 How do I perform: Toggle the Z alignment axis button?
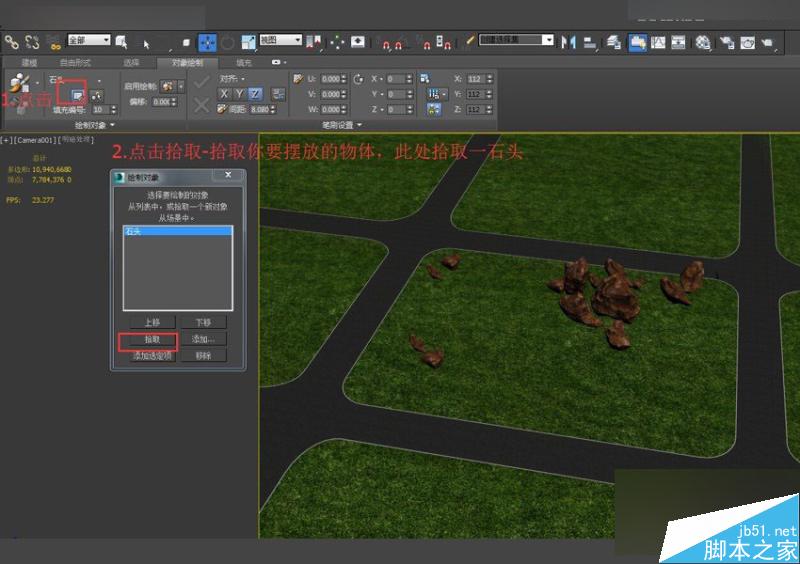[x=255, y=94]
